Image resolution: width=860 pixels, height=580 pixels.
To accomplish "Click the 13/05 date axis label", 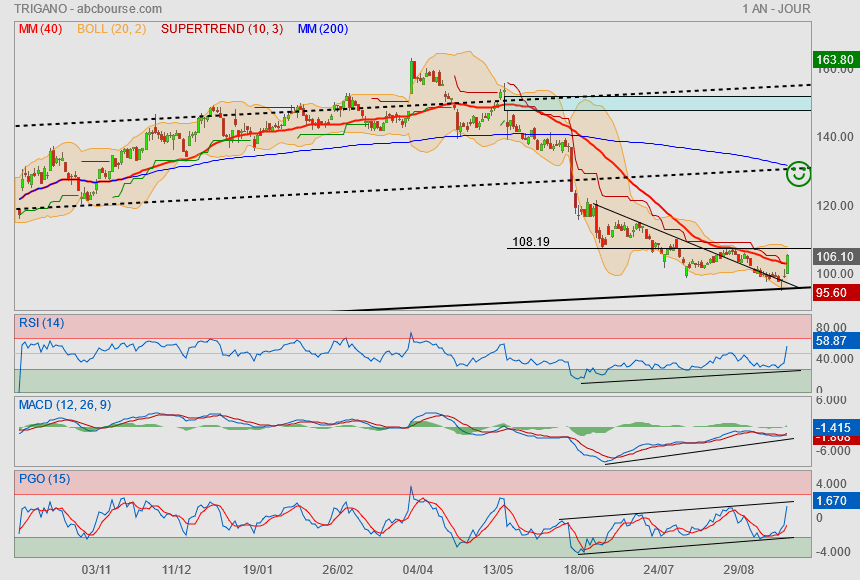I will tap(498, 570).
